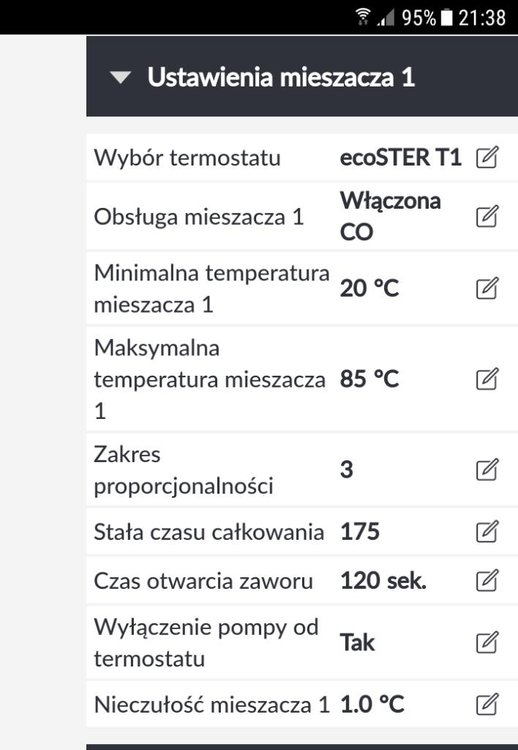The image size is (518, 750).
Task: Select the ecoSTER T1 thermostat value
Action: (x=400, y=157)
